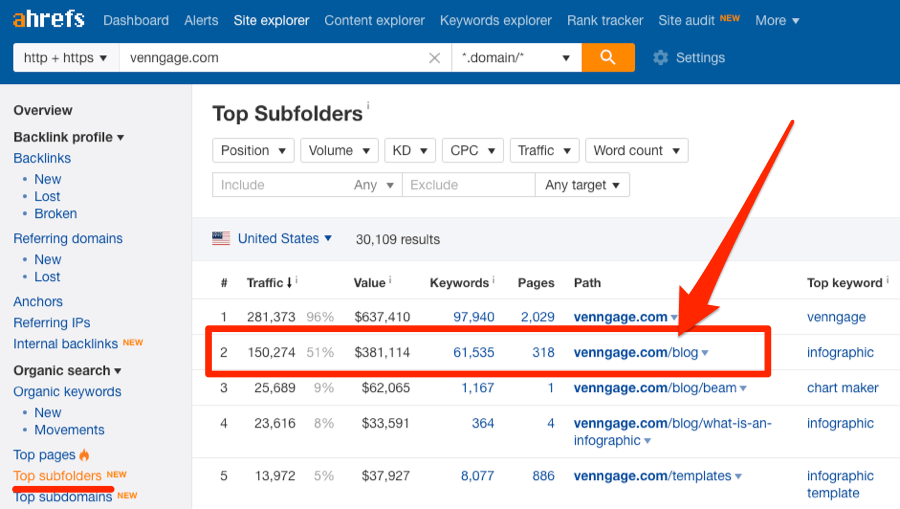Open Broken backlinks
900x509 pixels.
pyautogui.click(x=56, y=213)
